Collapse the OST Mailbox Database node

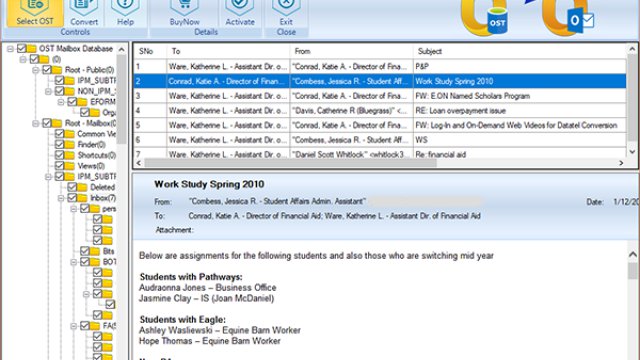click(10, 49)
